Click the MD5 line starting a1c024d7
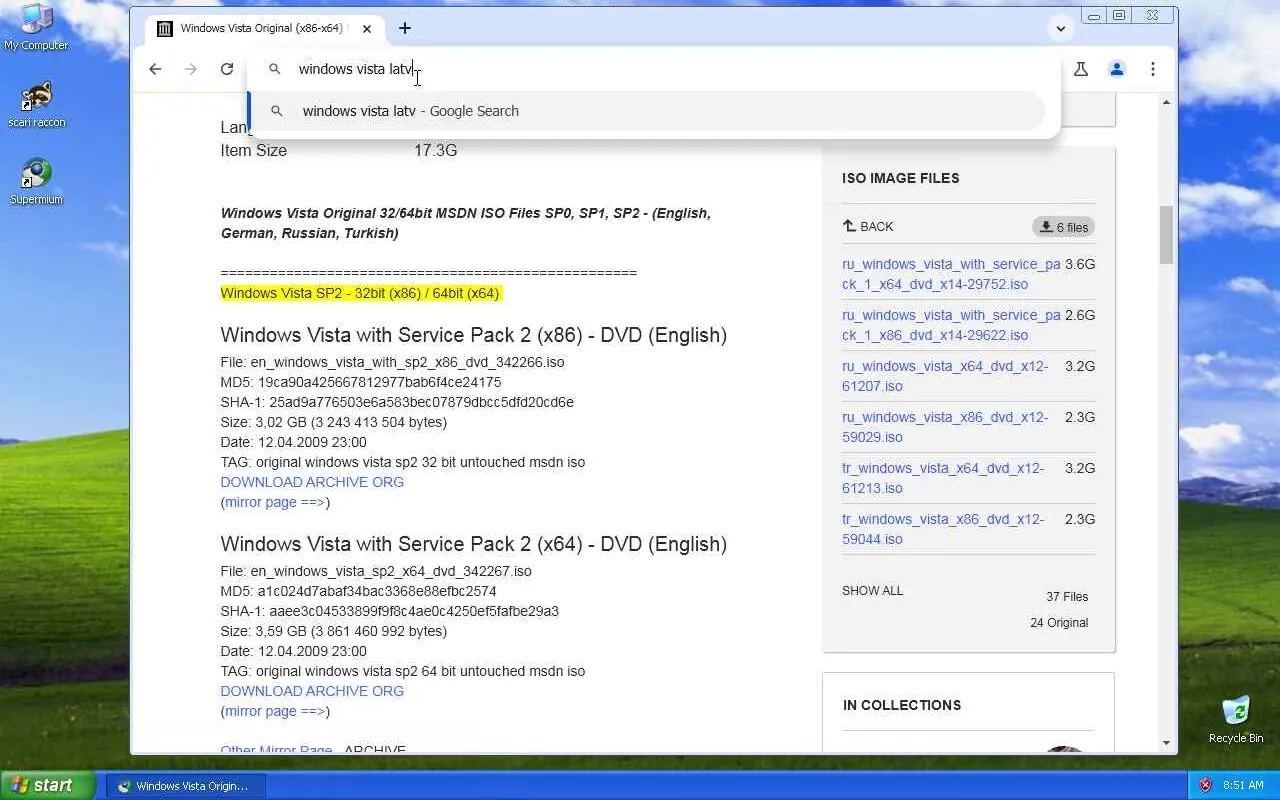The width and height of the screenshot is (1280, 800). 358,591
